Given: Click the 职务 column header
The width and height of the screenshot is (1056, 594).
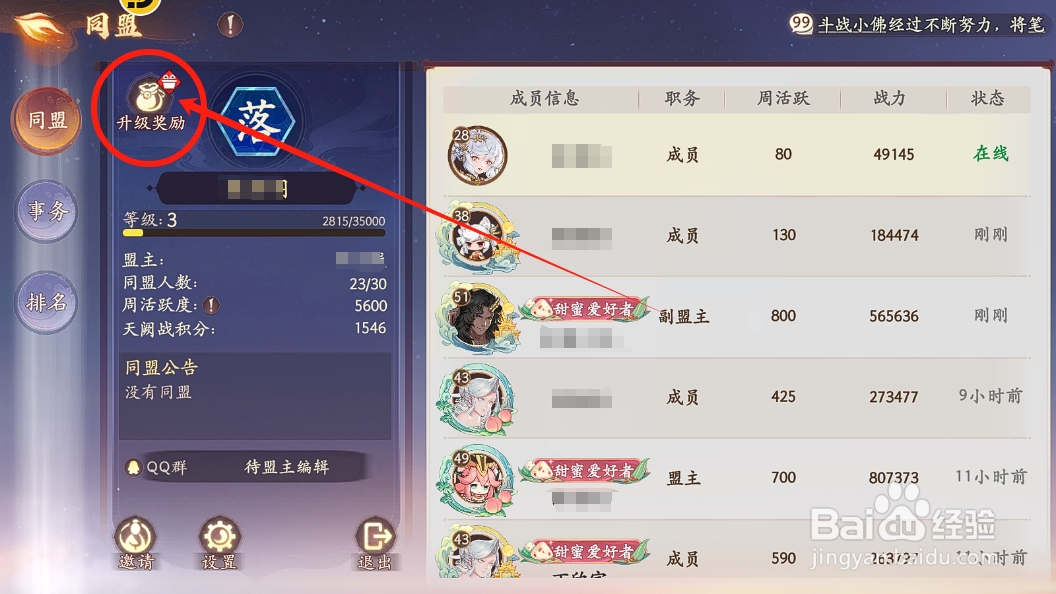Looking at the screenshot, I should click(x=682, y=98).
